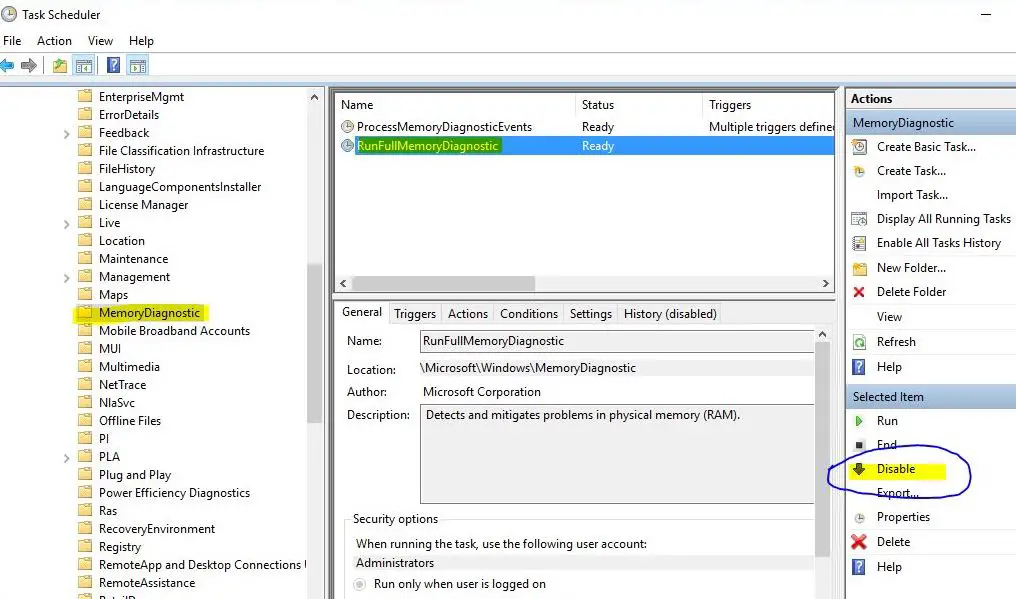Click the black End square icon
Screen dimensions: 1016x599
859,445
